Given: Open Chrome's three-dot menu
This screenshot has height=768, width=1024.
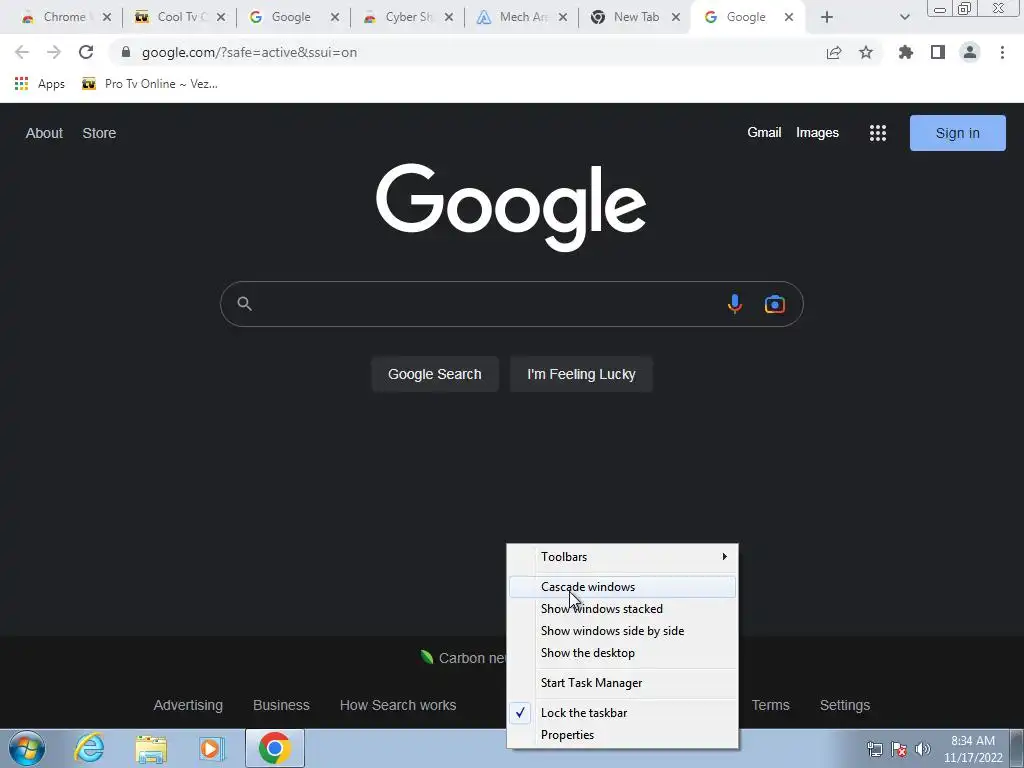Looking at the screenshot, I should pos(1002,52).
